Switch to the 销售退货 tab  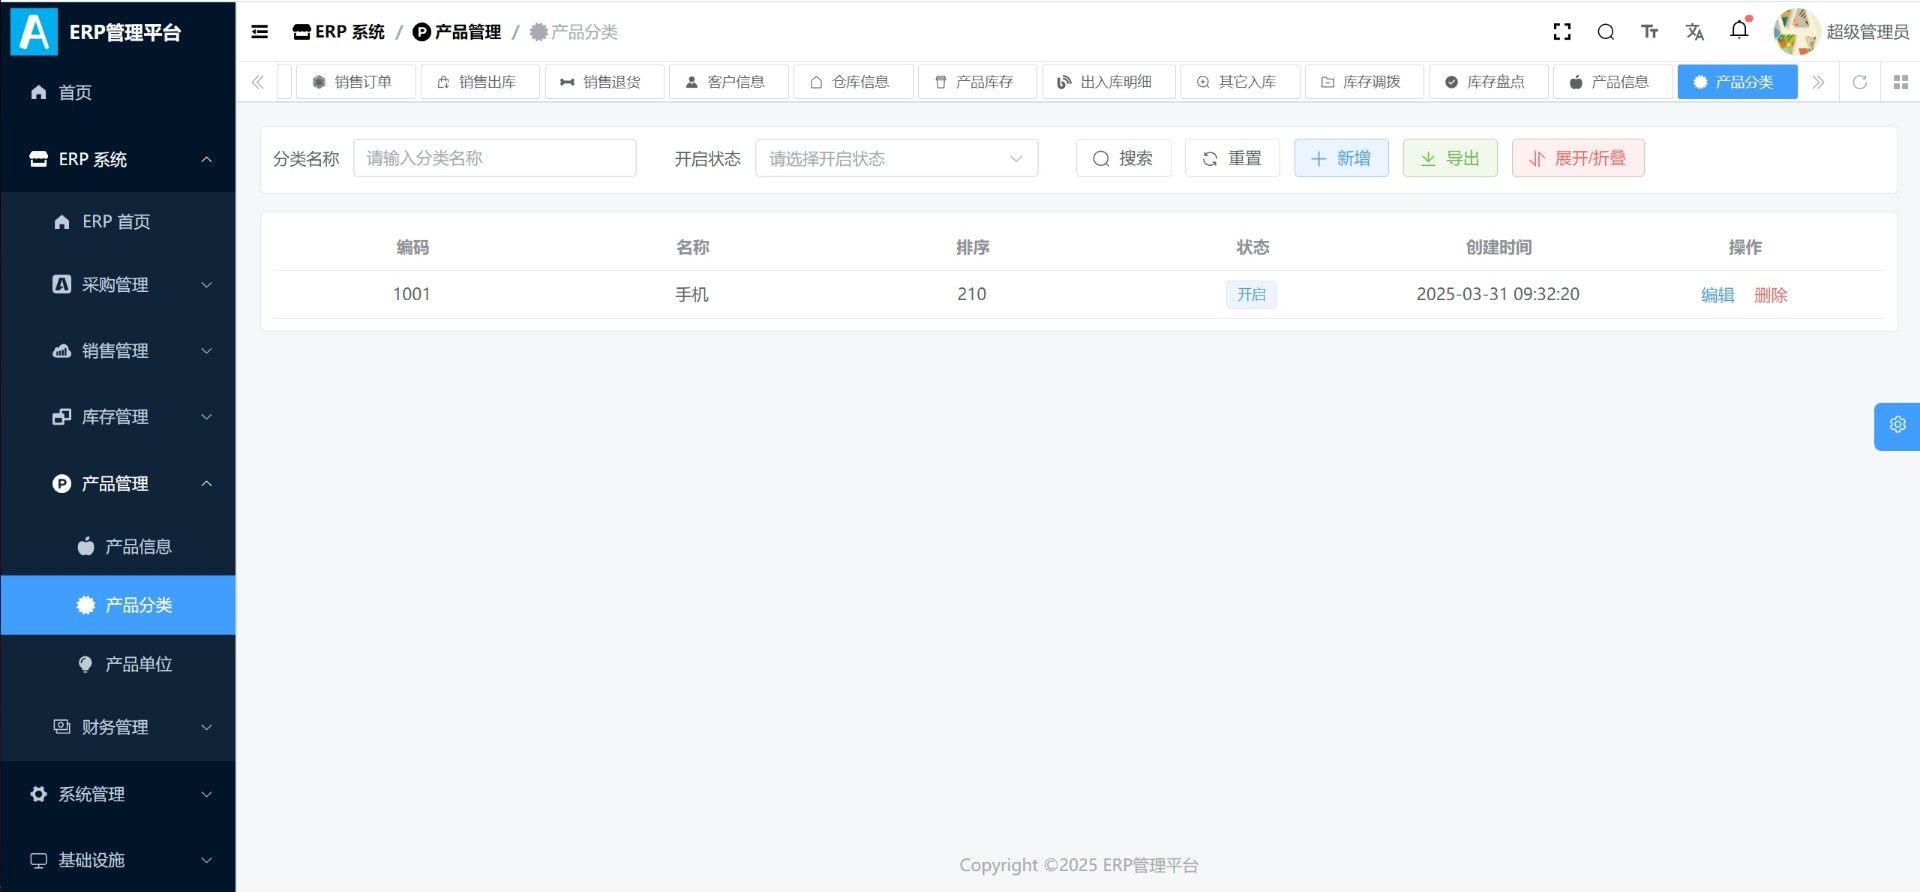(x=605, y=82)
